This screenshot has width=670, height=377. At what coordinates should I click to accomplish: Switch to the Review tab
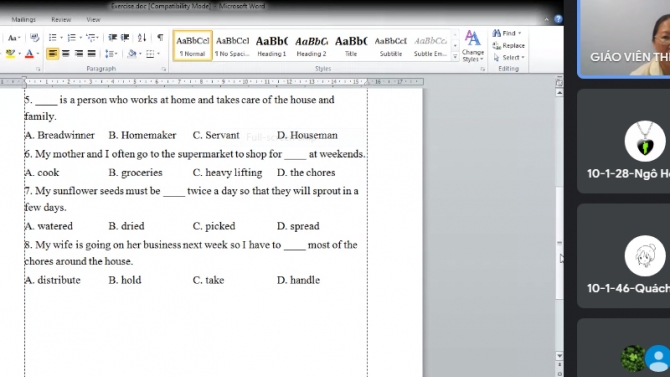[61, 20]
